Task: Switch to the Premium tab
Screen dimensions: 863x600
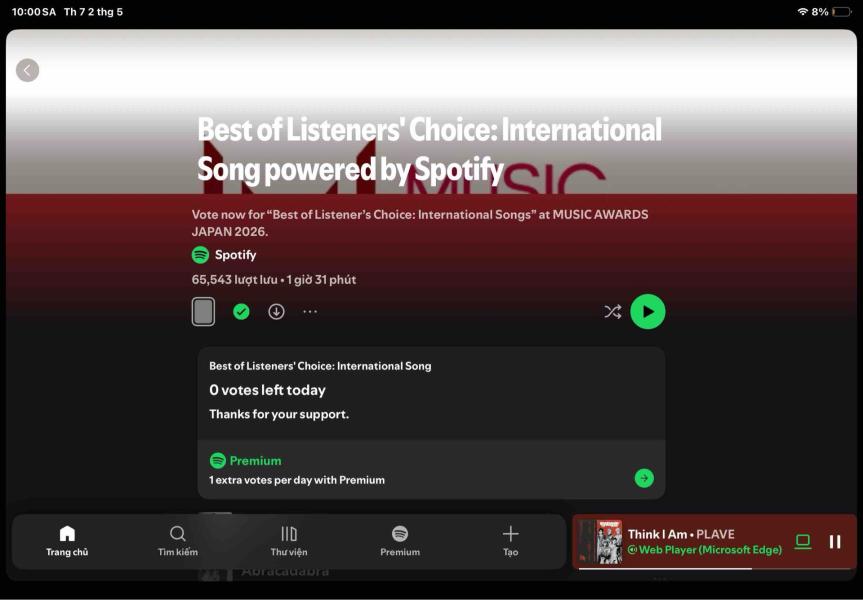Action: 400,541
